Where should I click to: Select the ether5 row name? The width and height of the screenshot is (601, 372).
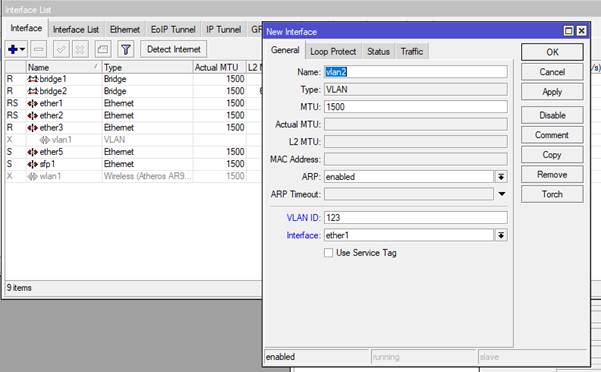click(51, 152)
